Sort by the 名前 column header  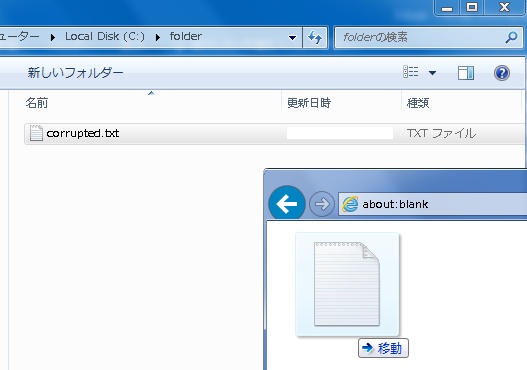click(37, 103)
